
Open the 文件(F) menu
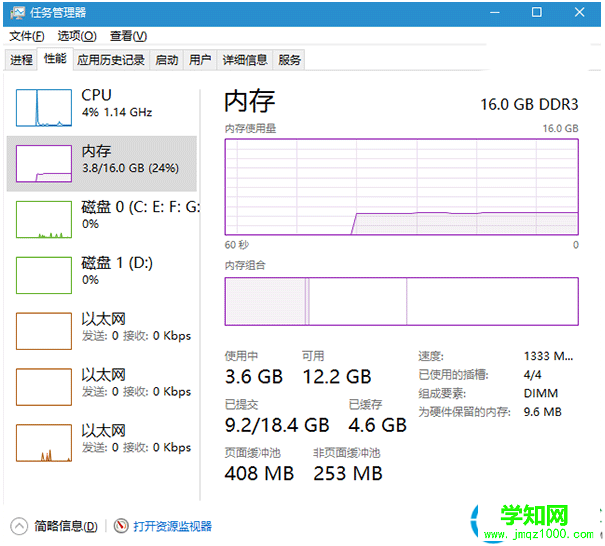coord(28,36)
